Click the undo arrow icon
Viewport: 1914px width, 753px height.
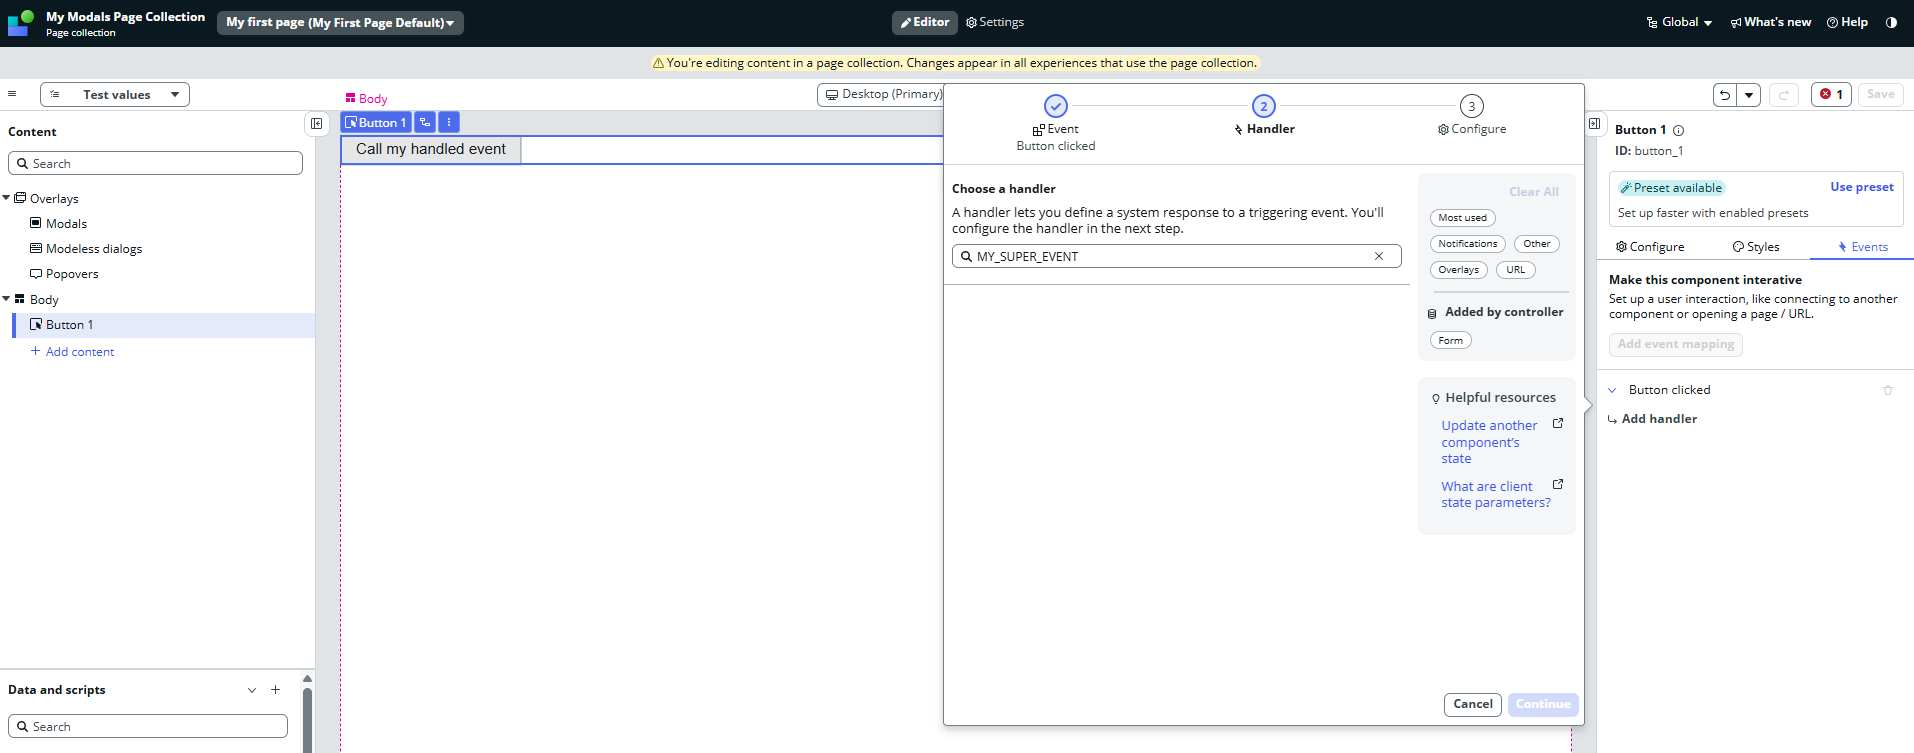(x=1725, y=95)
